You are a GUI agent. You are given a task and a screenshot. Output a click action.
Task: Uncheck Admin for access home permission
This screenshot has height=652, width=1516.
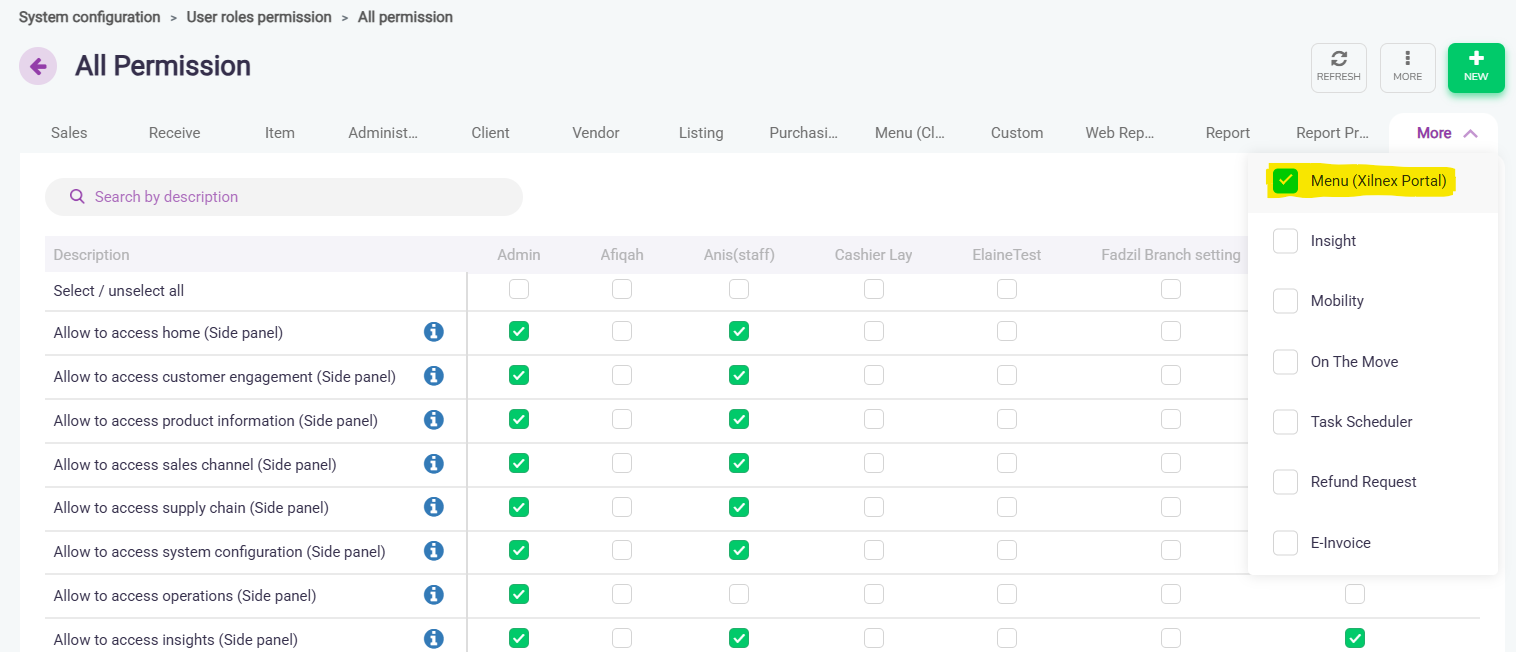[518, 331]
